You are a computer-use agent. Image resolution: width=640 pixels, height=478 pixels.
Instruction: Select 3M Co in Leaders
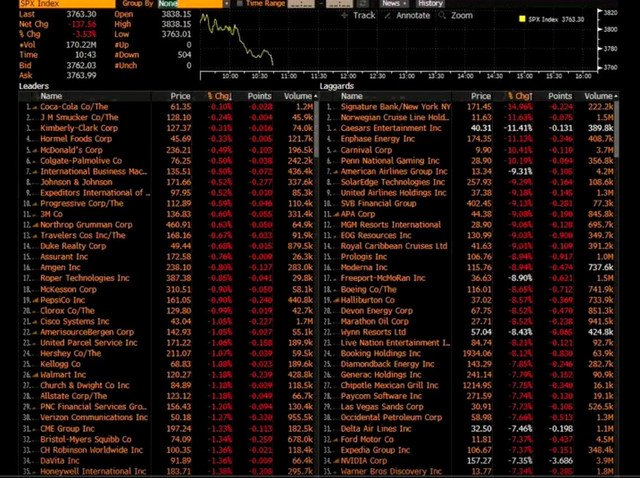point(168,214)
